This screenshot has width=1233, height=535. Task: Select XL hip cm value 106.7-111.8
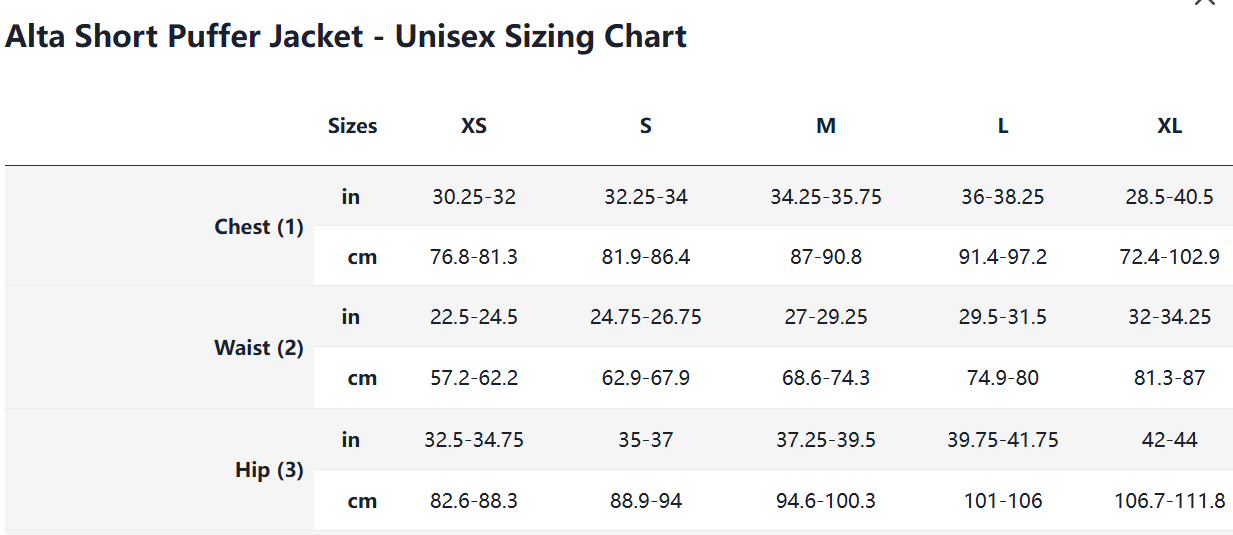click(1170, 501)
